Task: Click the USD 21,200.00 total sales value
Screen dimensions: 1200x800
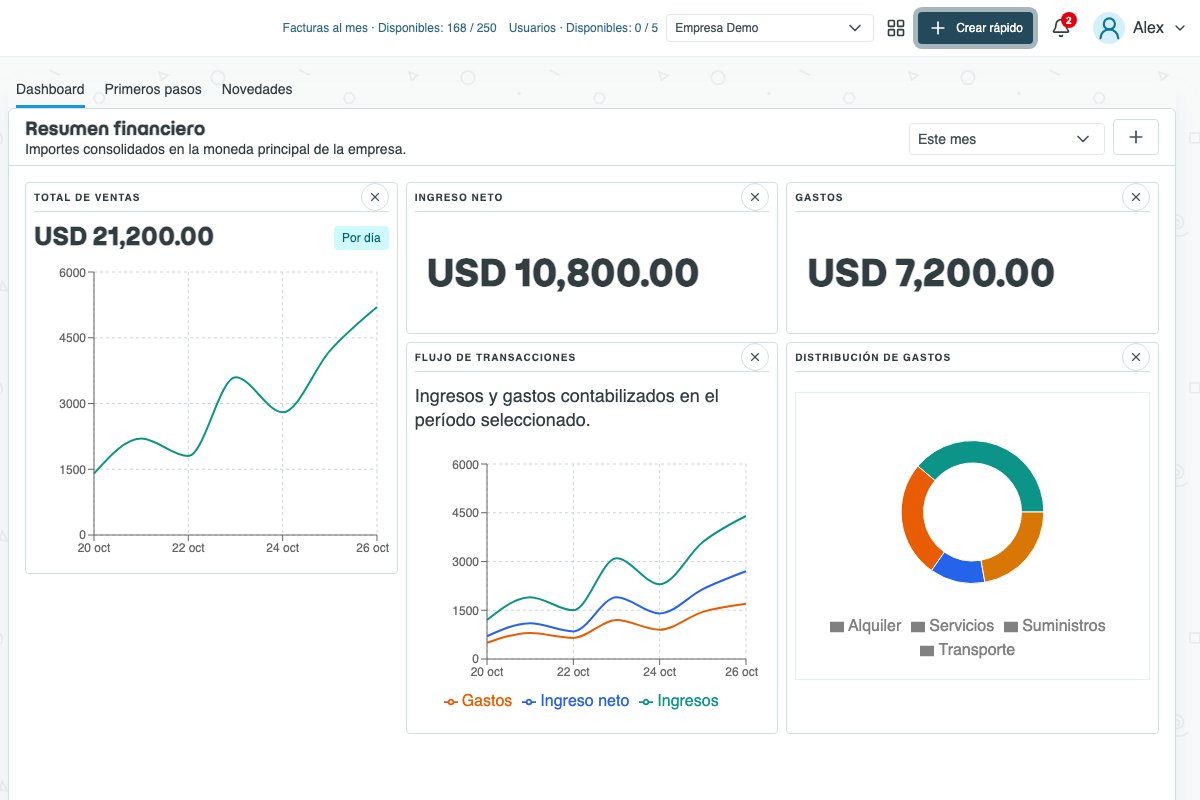Action: [124, 237]
